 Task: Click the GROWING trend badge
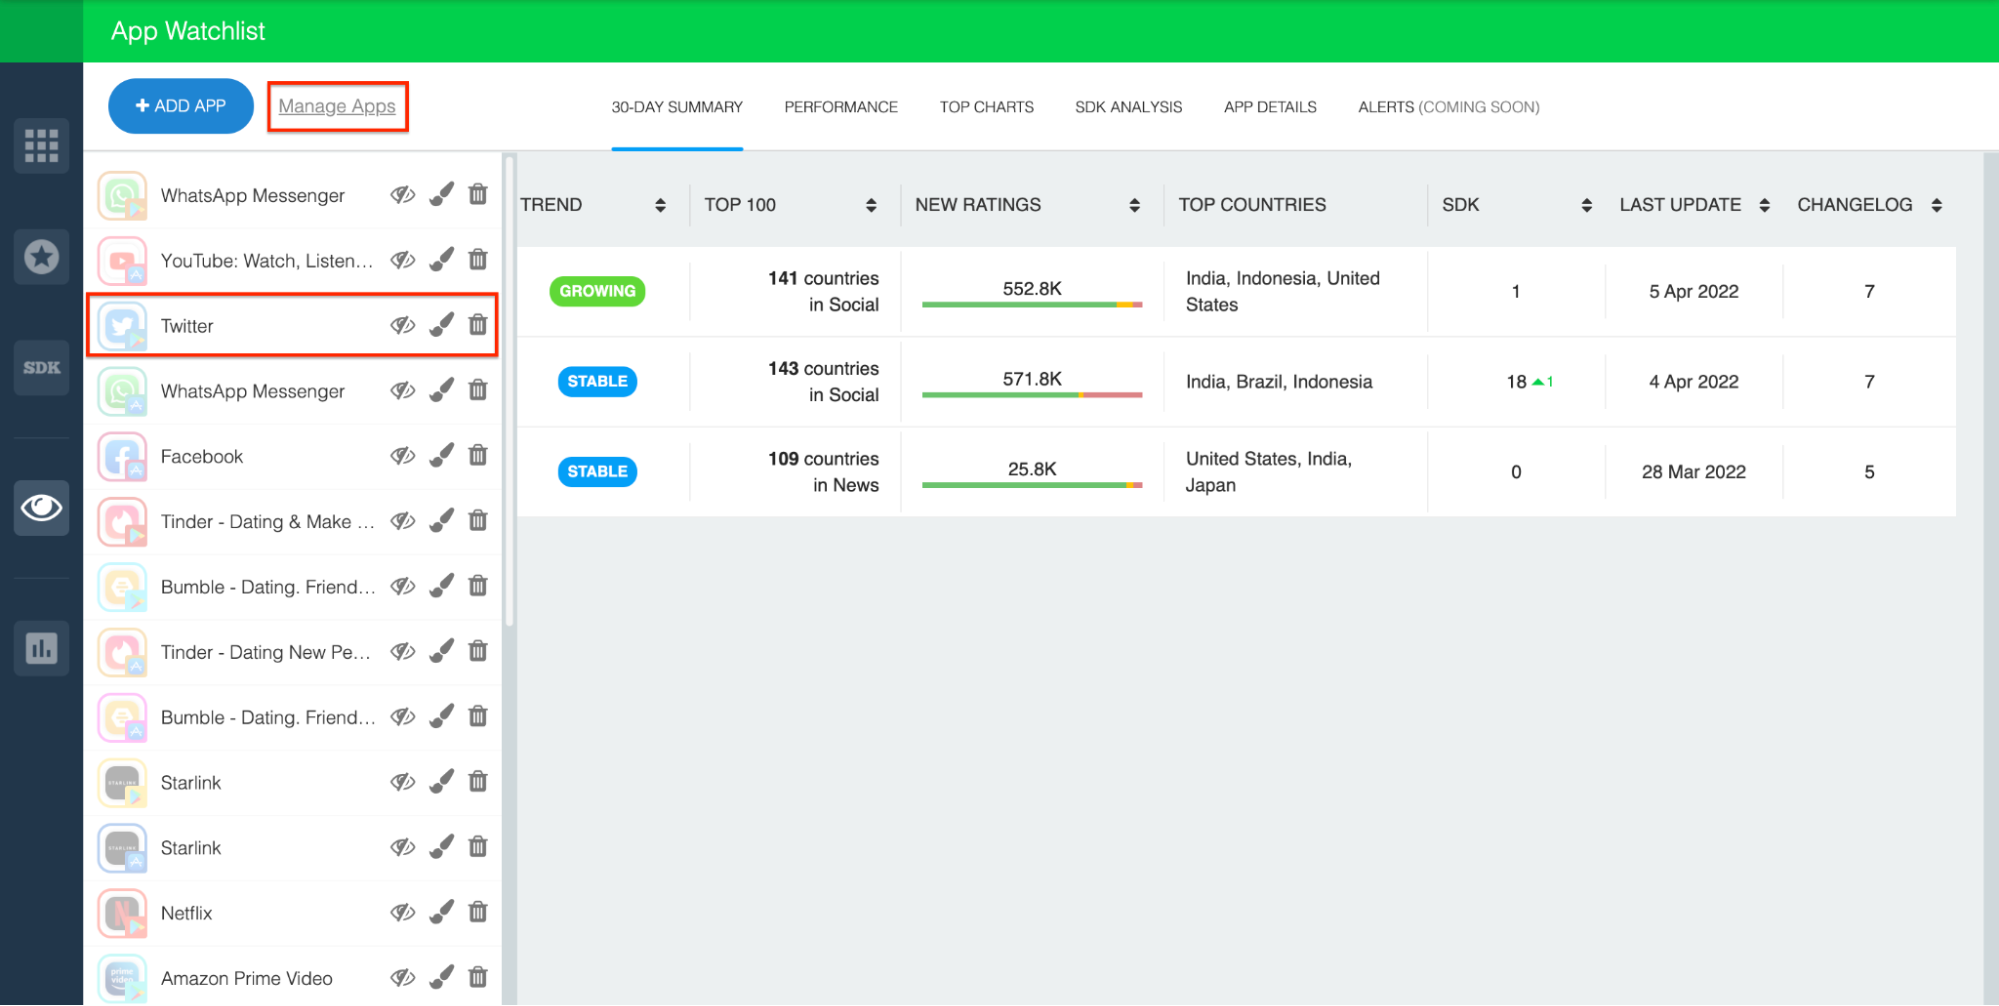coord(597,291)
